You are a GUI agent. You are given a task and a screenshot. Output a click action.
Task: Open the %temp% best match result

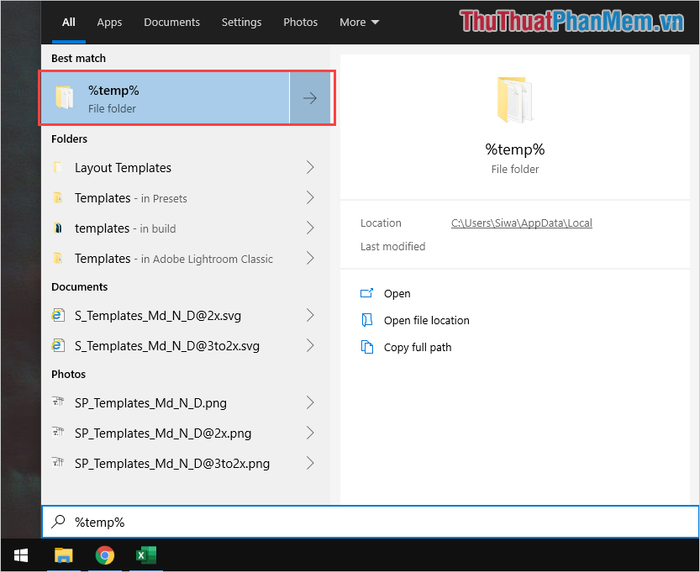[165, 98]
